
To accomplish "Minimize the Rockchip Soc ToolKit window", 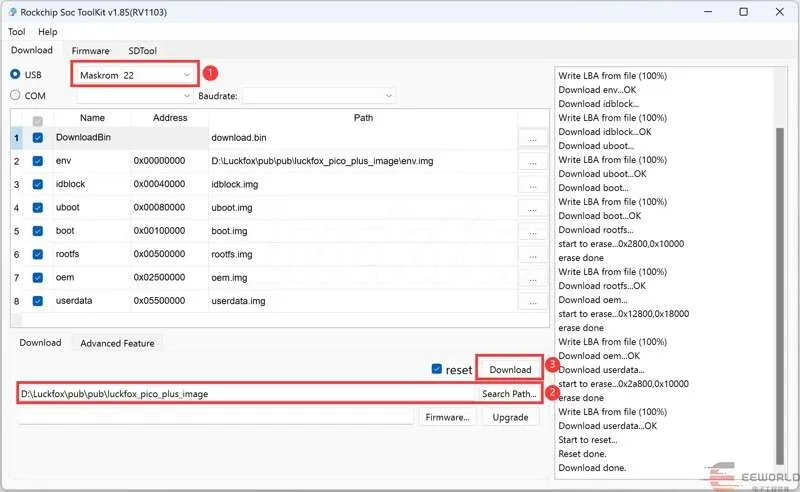I will [708, 12].
